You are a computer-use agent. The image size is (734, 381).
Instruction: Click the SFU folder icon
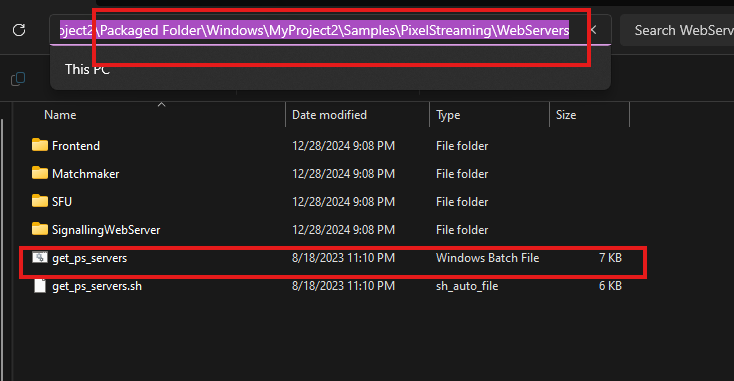40,201
